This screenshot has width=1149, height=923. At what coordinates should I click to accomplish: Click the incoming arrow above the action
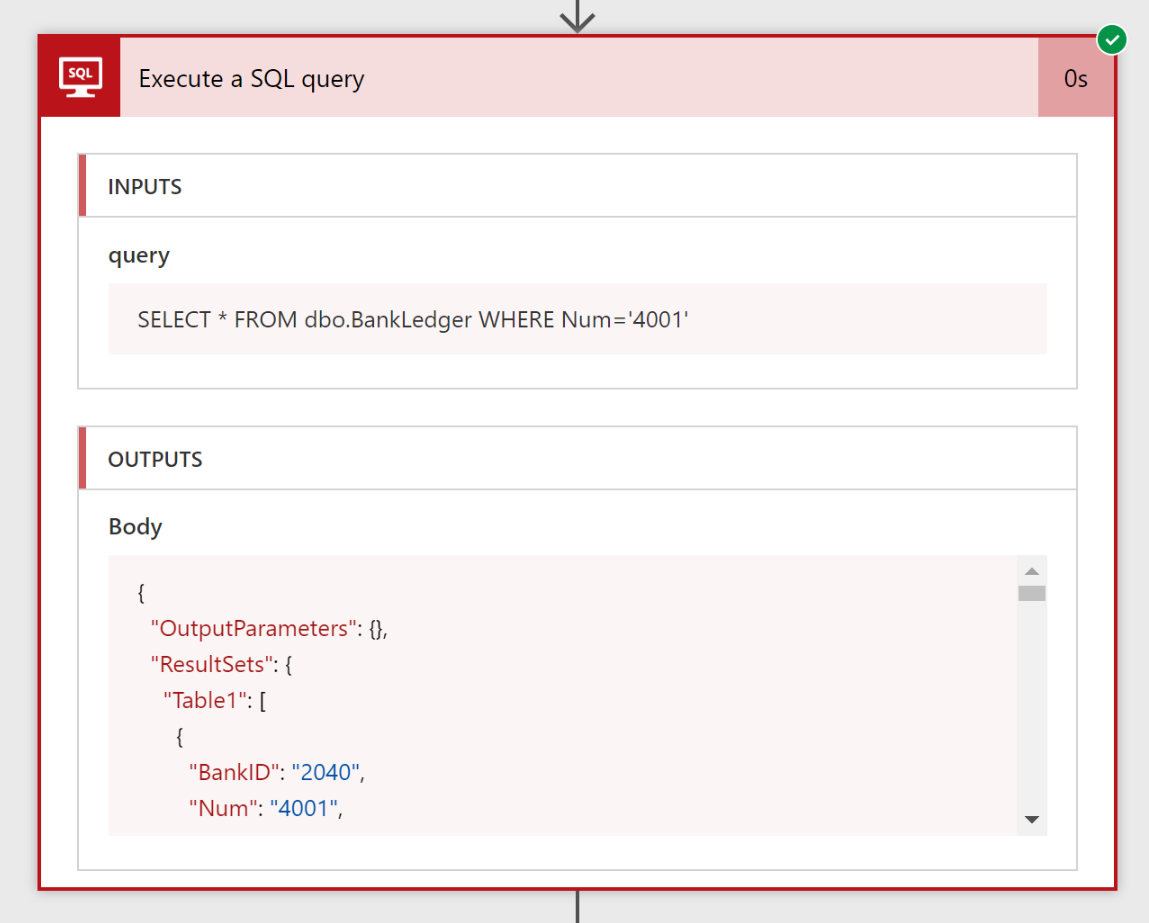point(577,16)
